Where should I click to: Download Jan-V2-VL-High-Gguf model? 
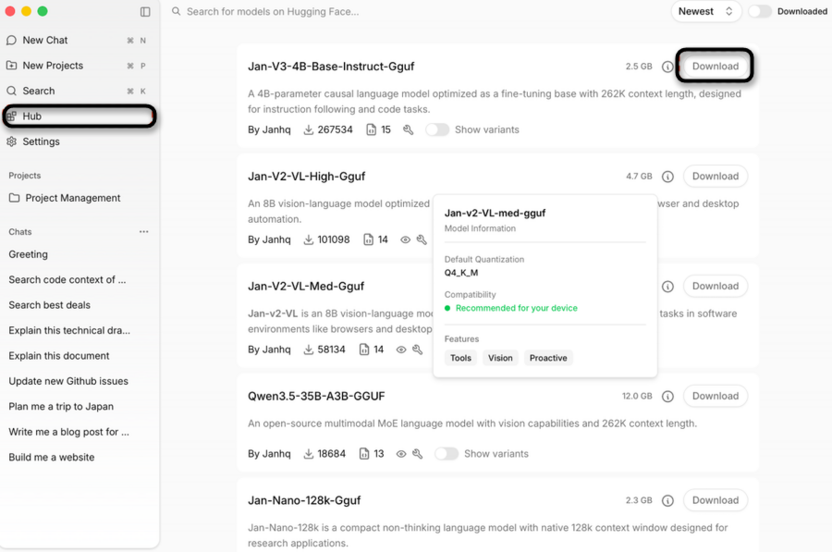[715, 176]
